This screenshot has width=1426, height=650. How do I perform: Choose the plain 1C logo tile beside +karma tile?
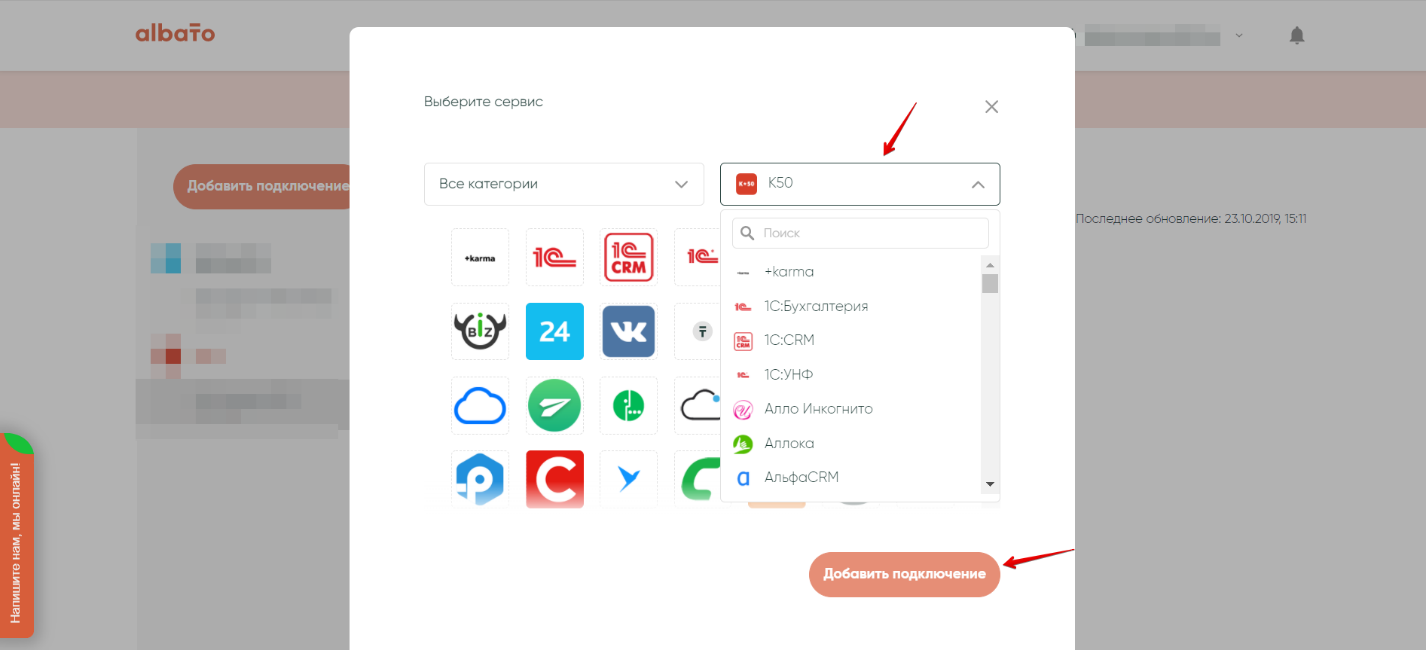555,257
